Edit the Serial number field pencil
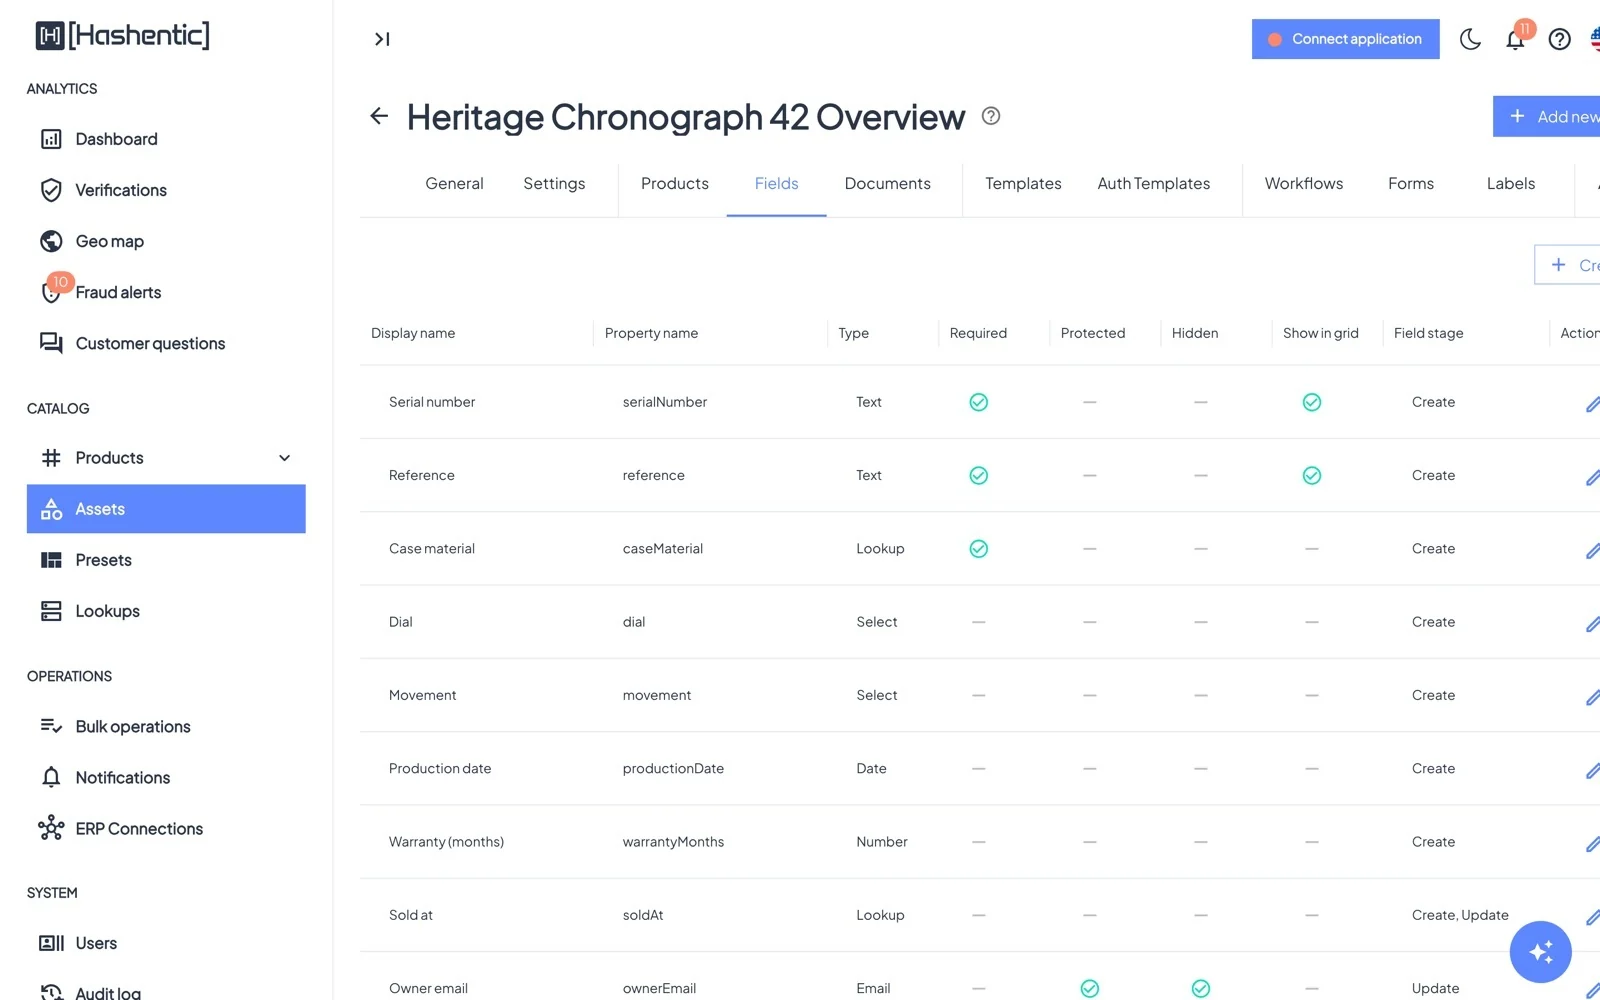Image resolution: width=1600 pixels, height=1000 pixels. pos(1592,404)
